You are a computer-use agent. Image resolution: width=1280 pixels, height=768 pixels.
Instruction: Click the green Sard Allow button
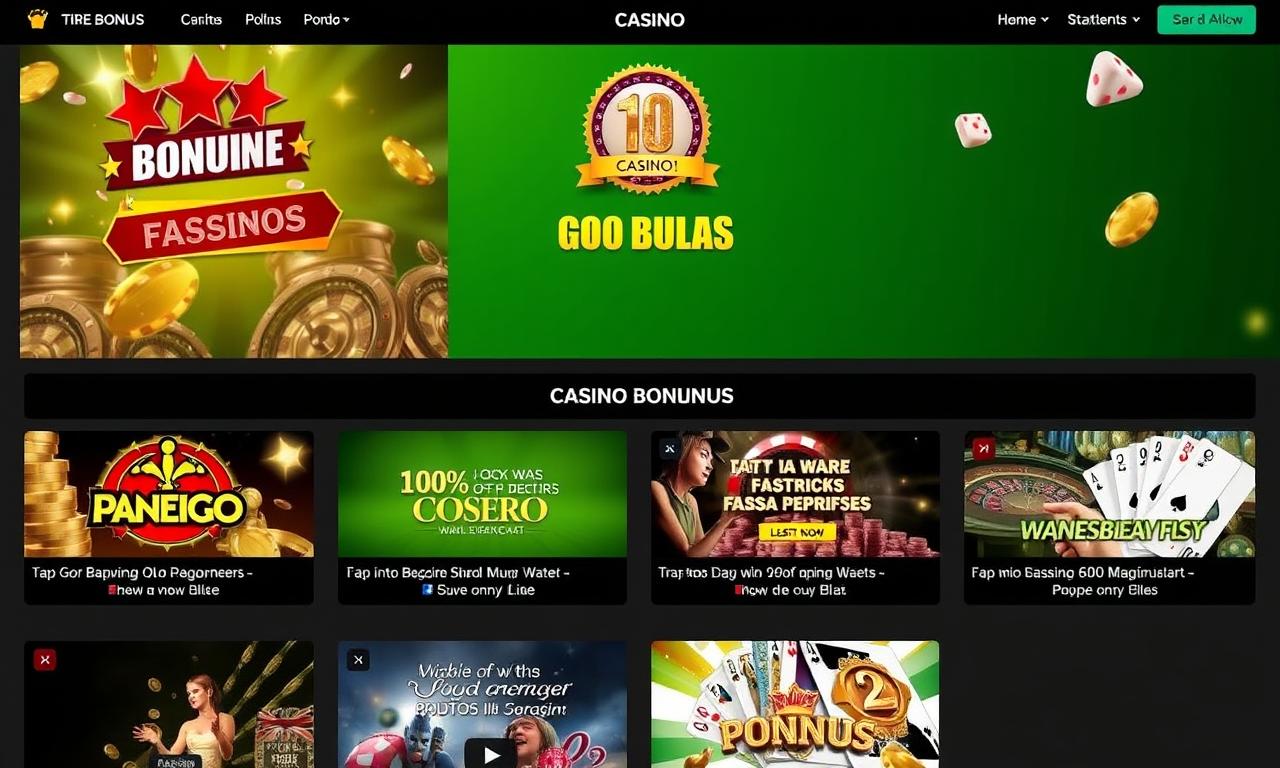coord(1206,19)
